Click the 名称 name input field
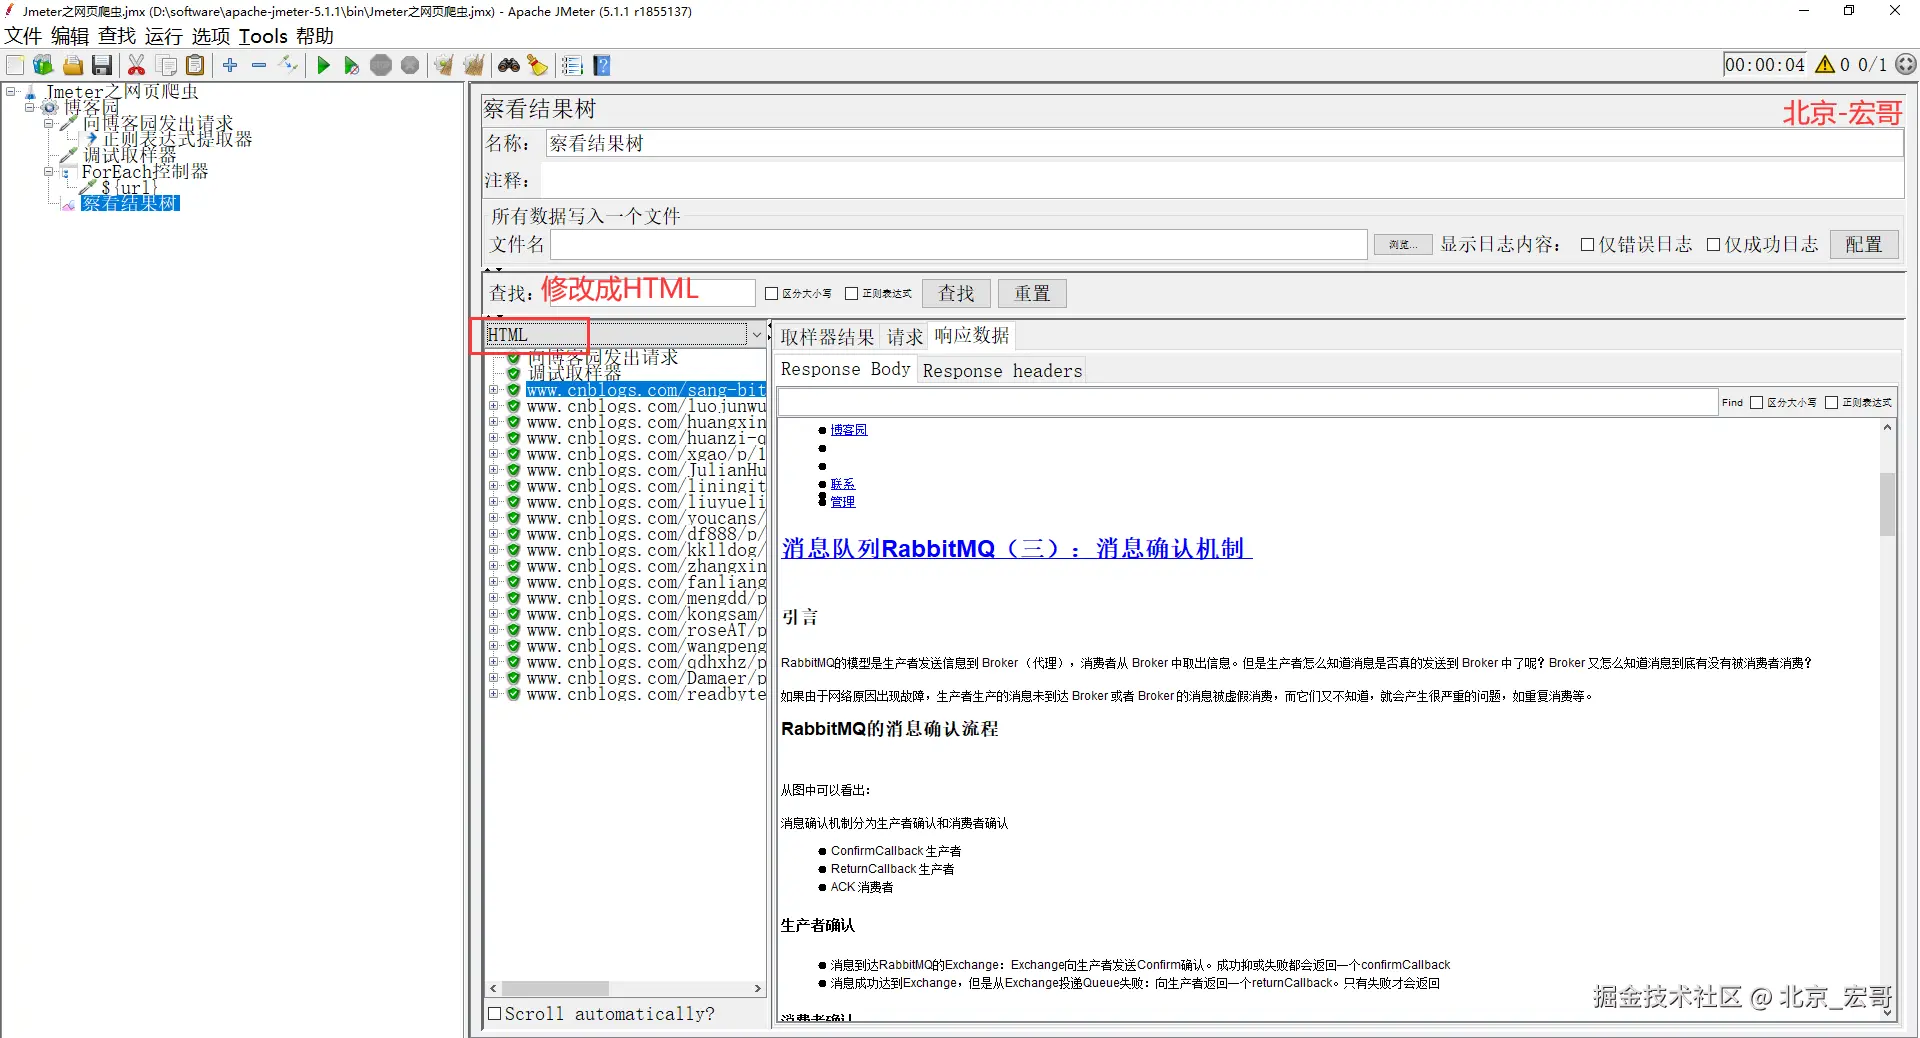This screenshot has width=1920, height=1038. (x=1224, y=144)
